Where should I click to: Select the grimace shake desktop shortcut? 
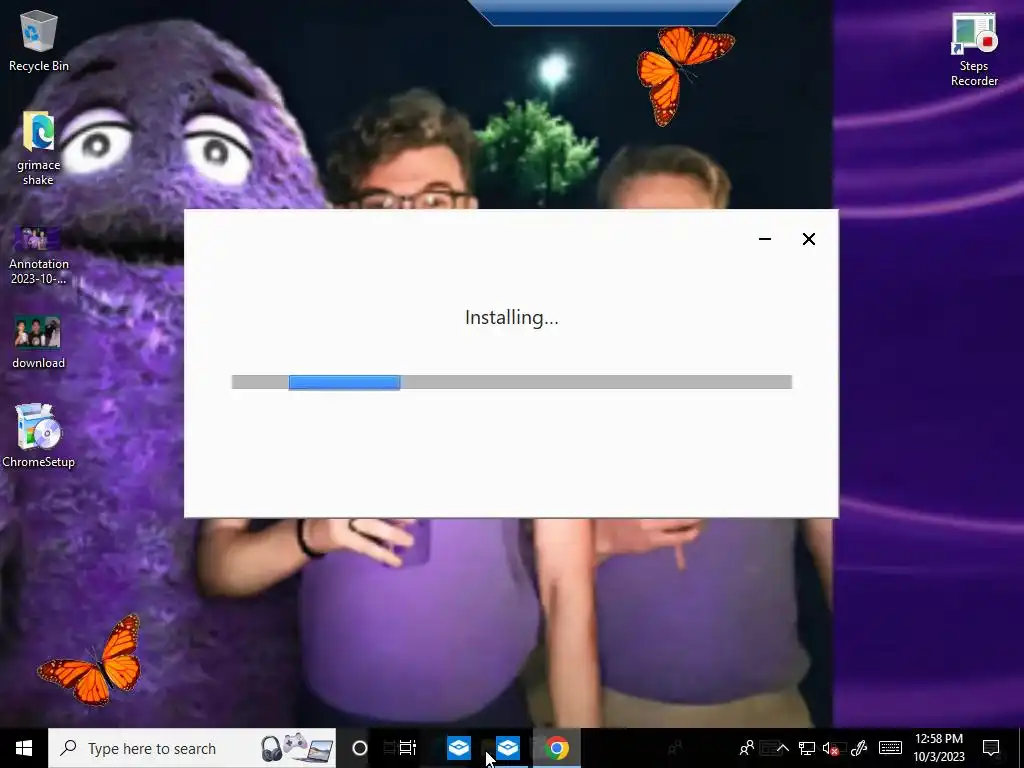[39, 148]
